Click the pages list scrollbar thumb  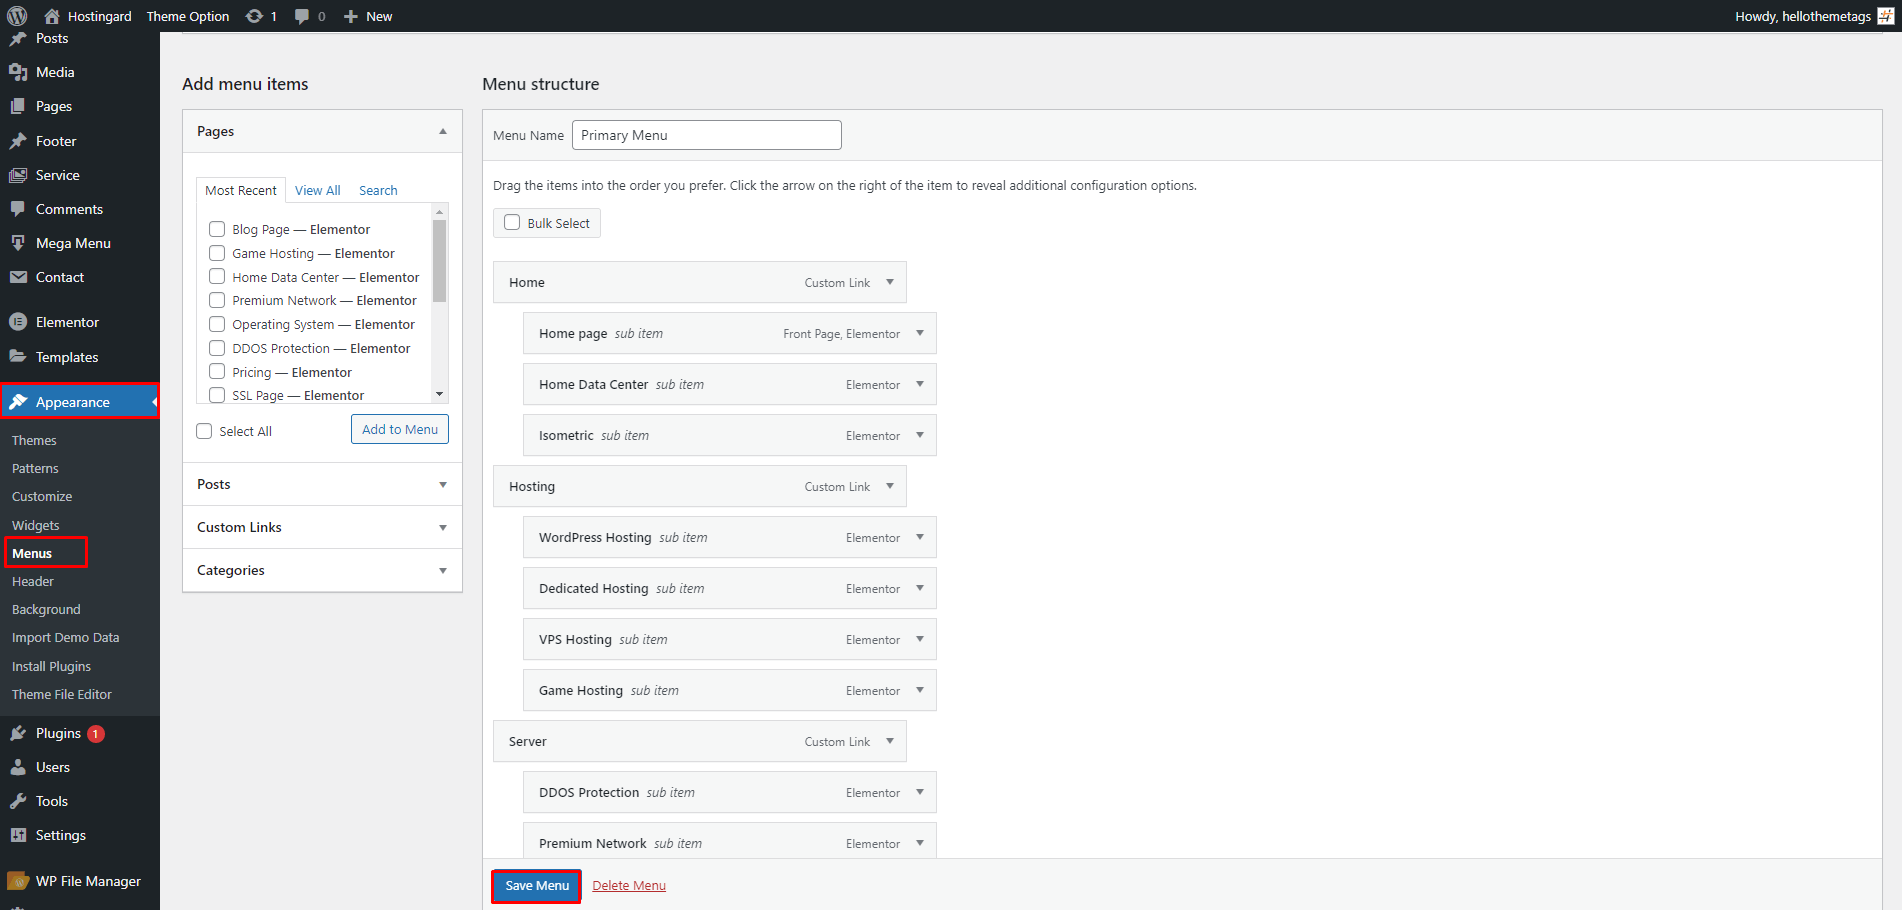point(439,260)
